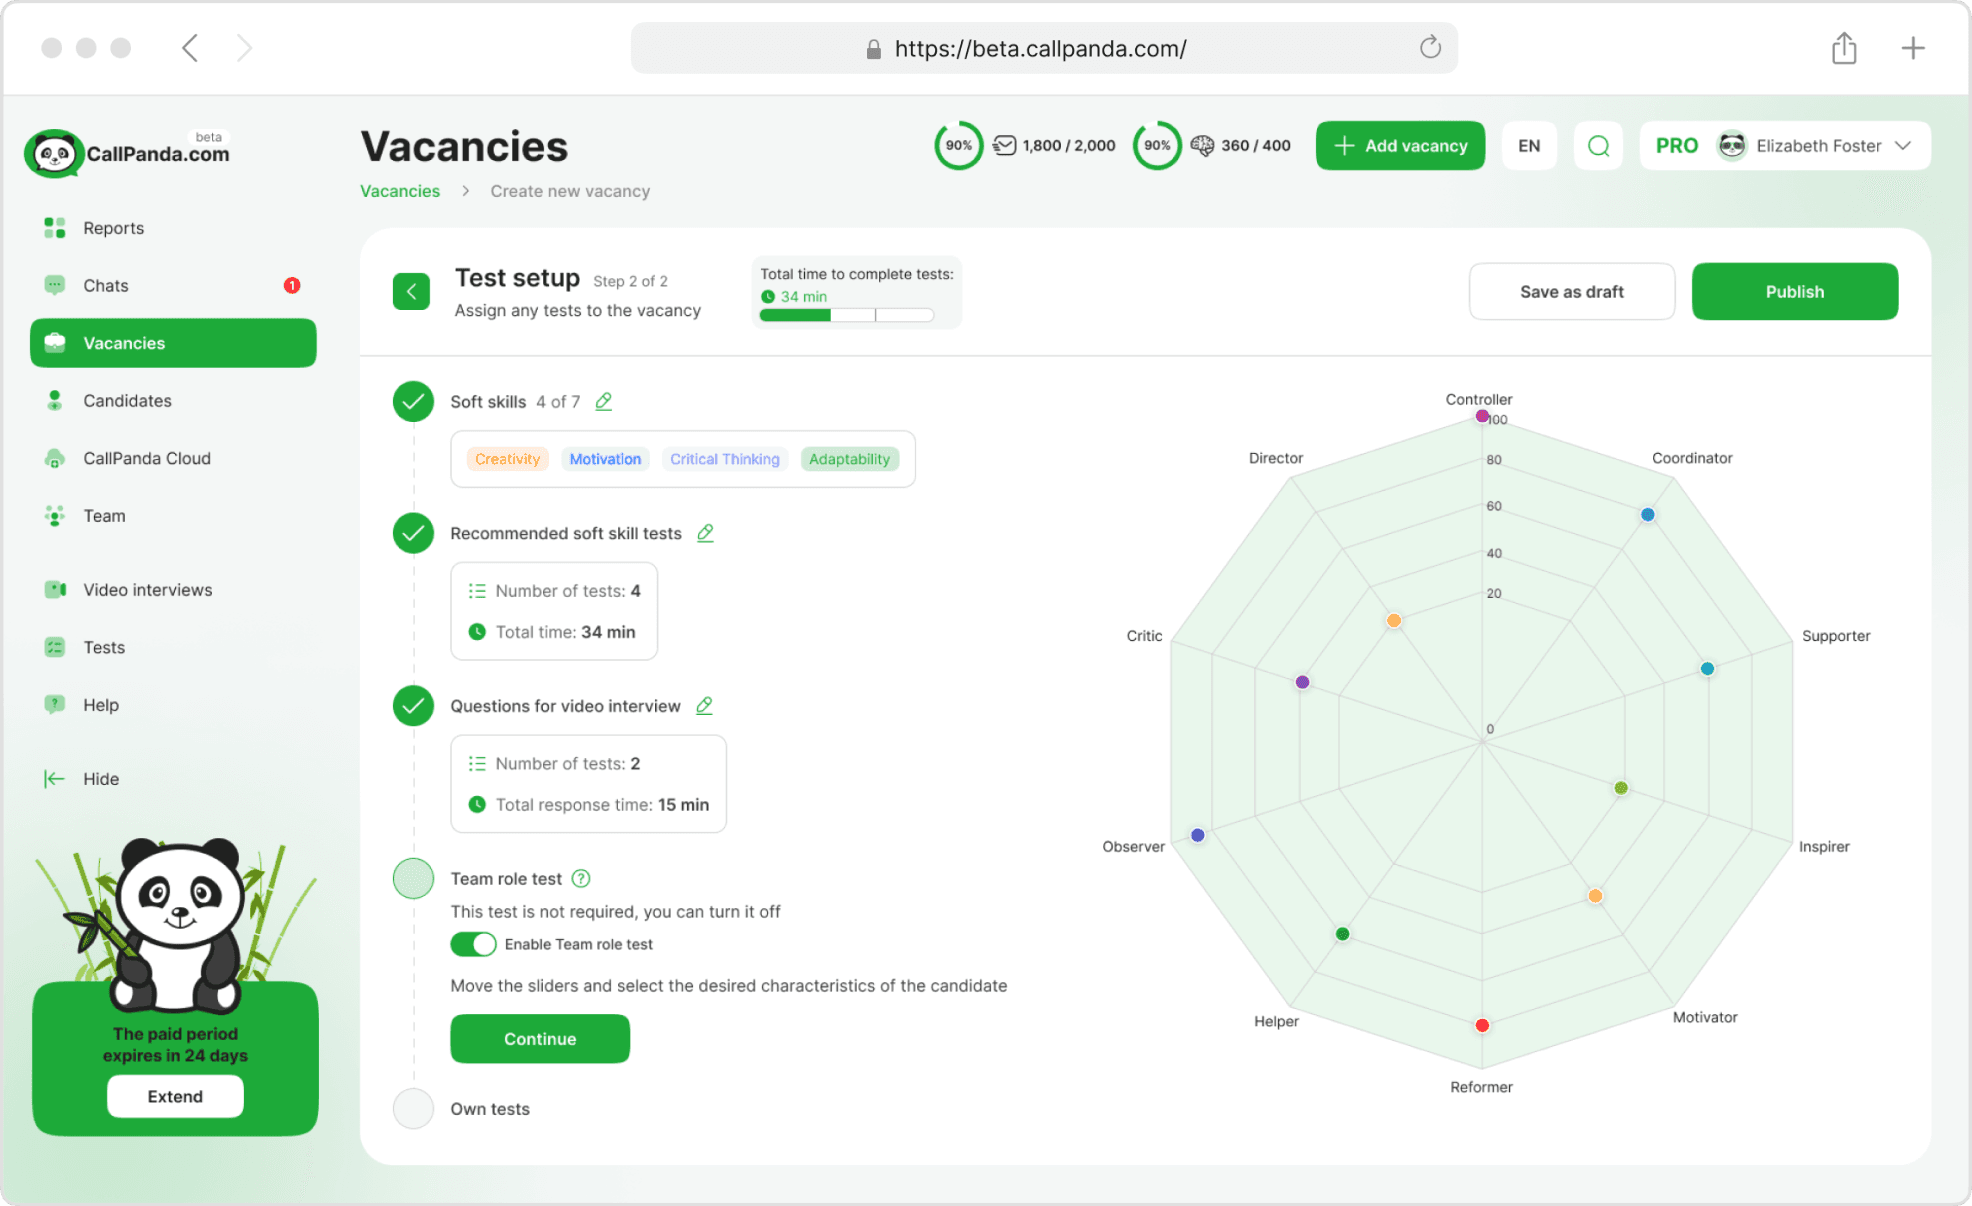Reload the page in the browser

(x=1430, y=48)
